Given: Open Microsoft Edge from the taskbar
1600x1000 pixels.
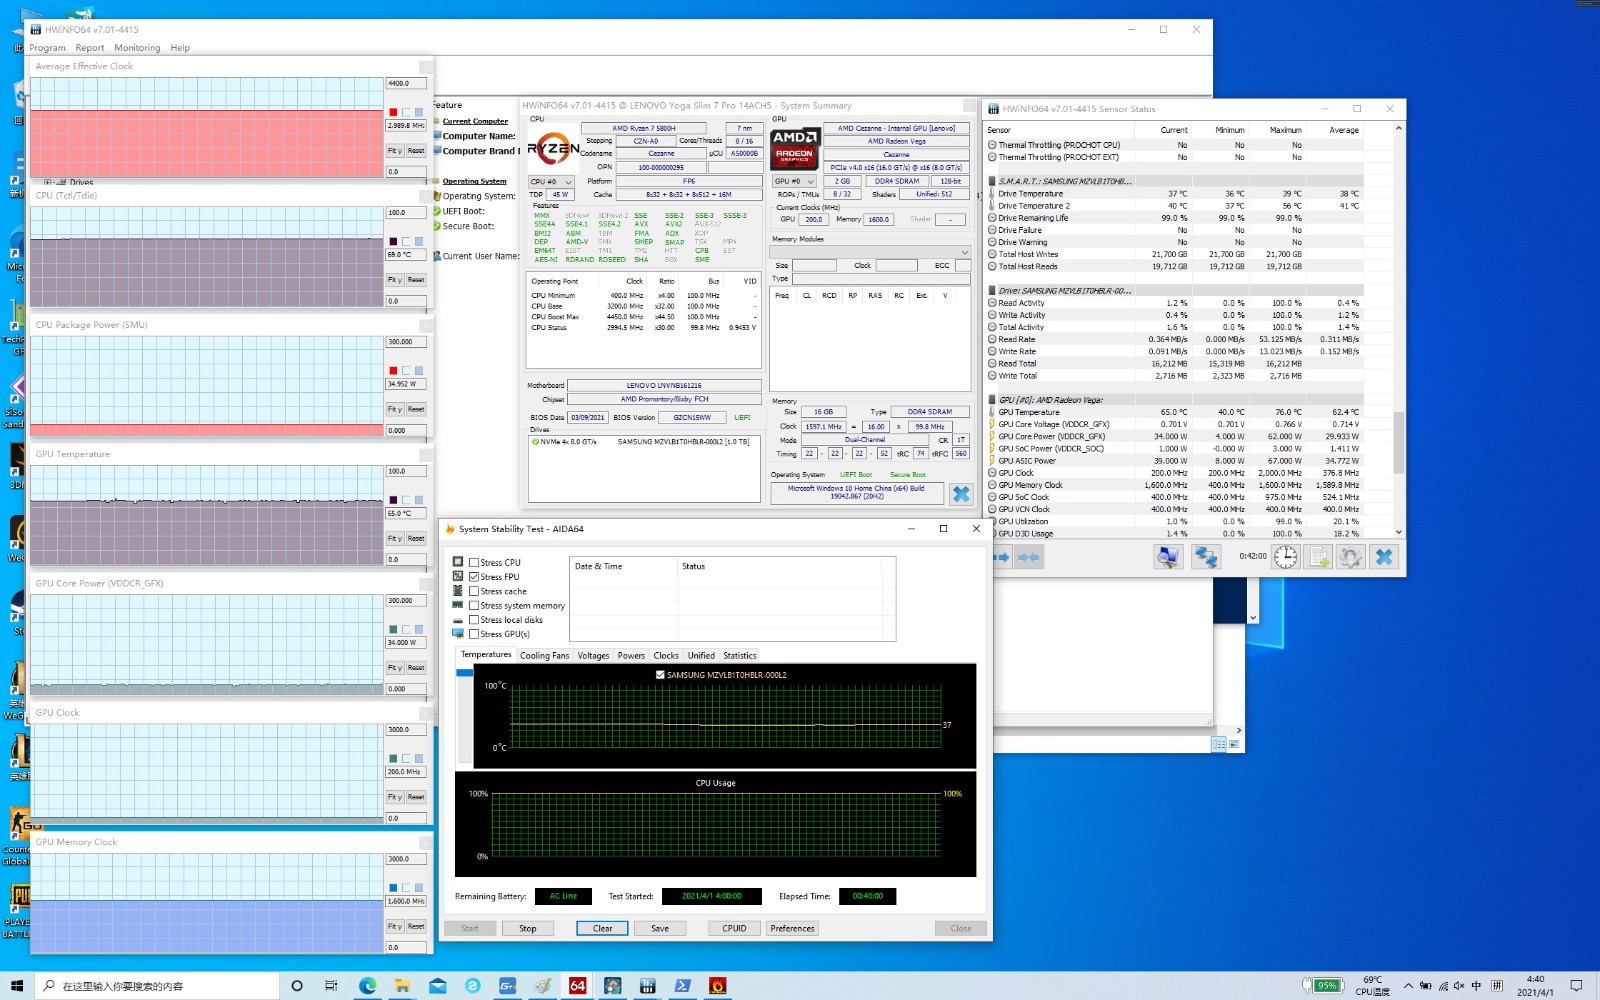Looking at the screenshot, I should [x=368, y=986].
